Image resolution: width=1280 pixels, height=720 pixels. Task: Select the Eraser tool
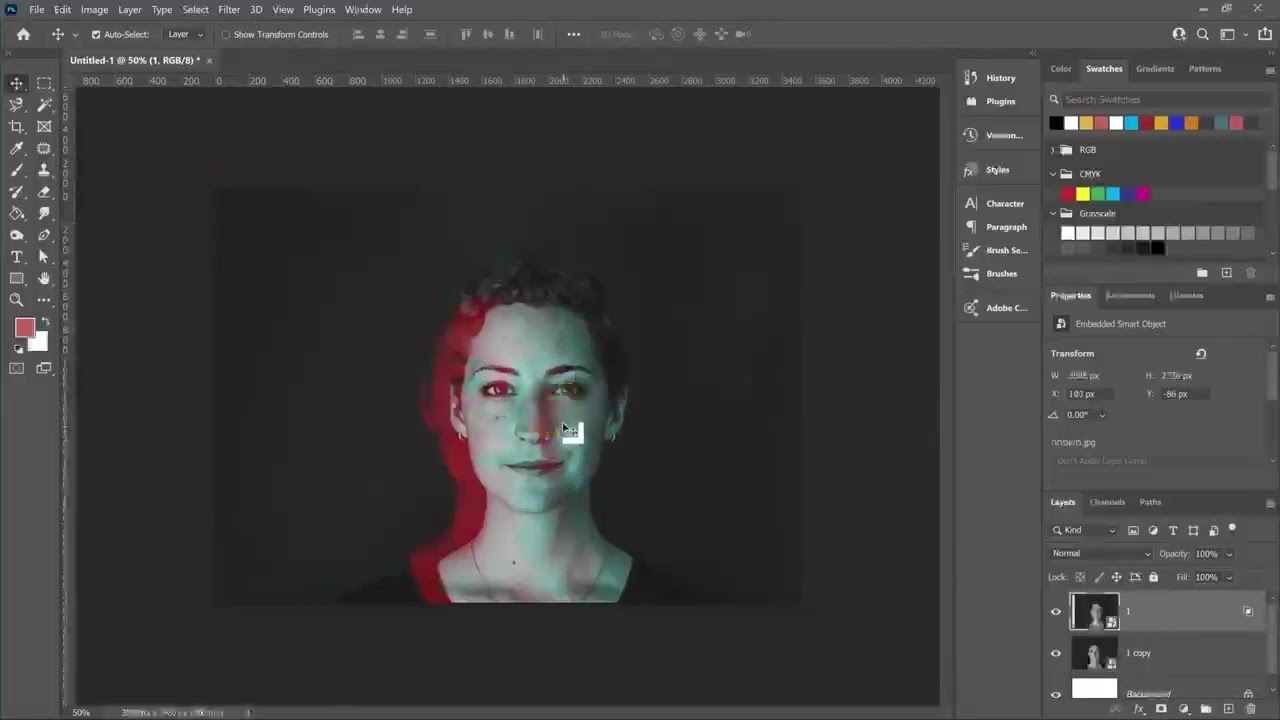point(44,192)
